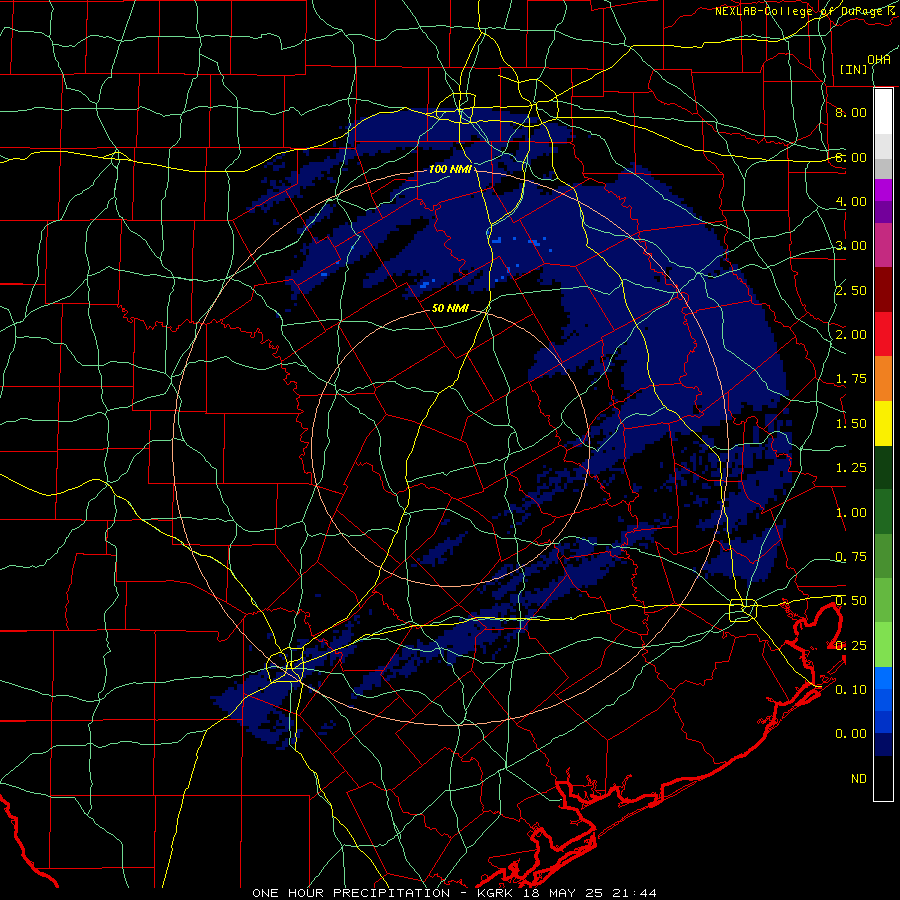Click the ND legend label

[859, 779]
